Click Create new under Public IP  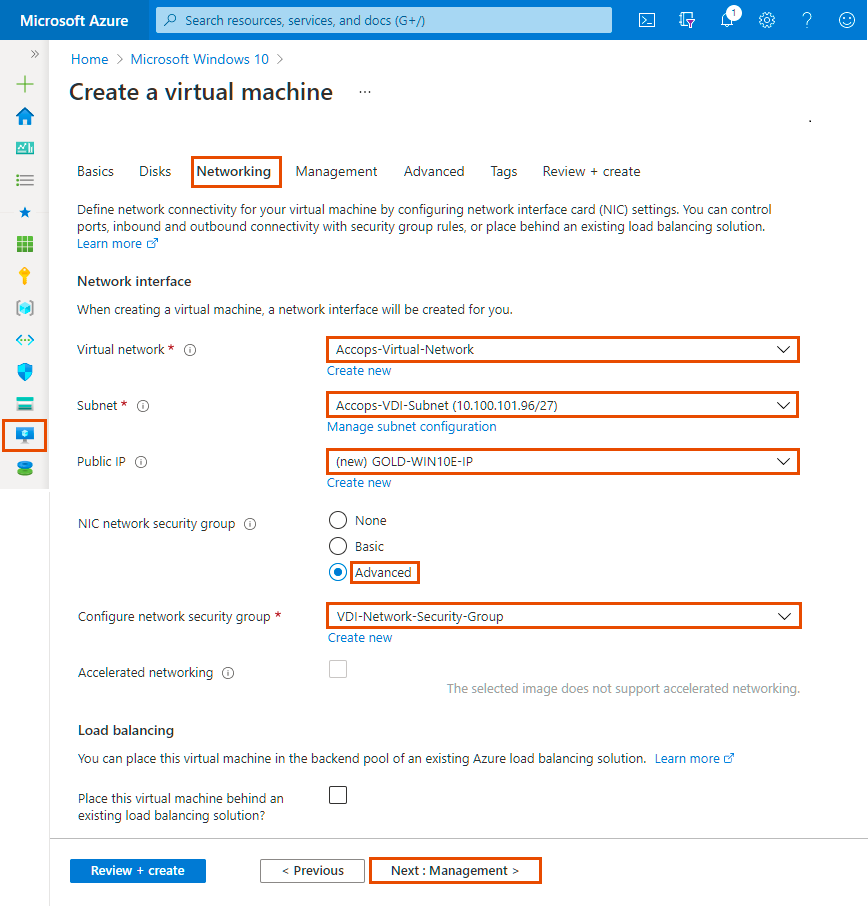[x=359, y=483]
